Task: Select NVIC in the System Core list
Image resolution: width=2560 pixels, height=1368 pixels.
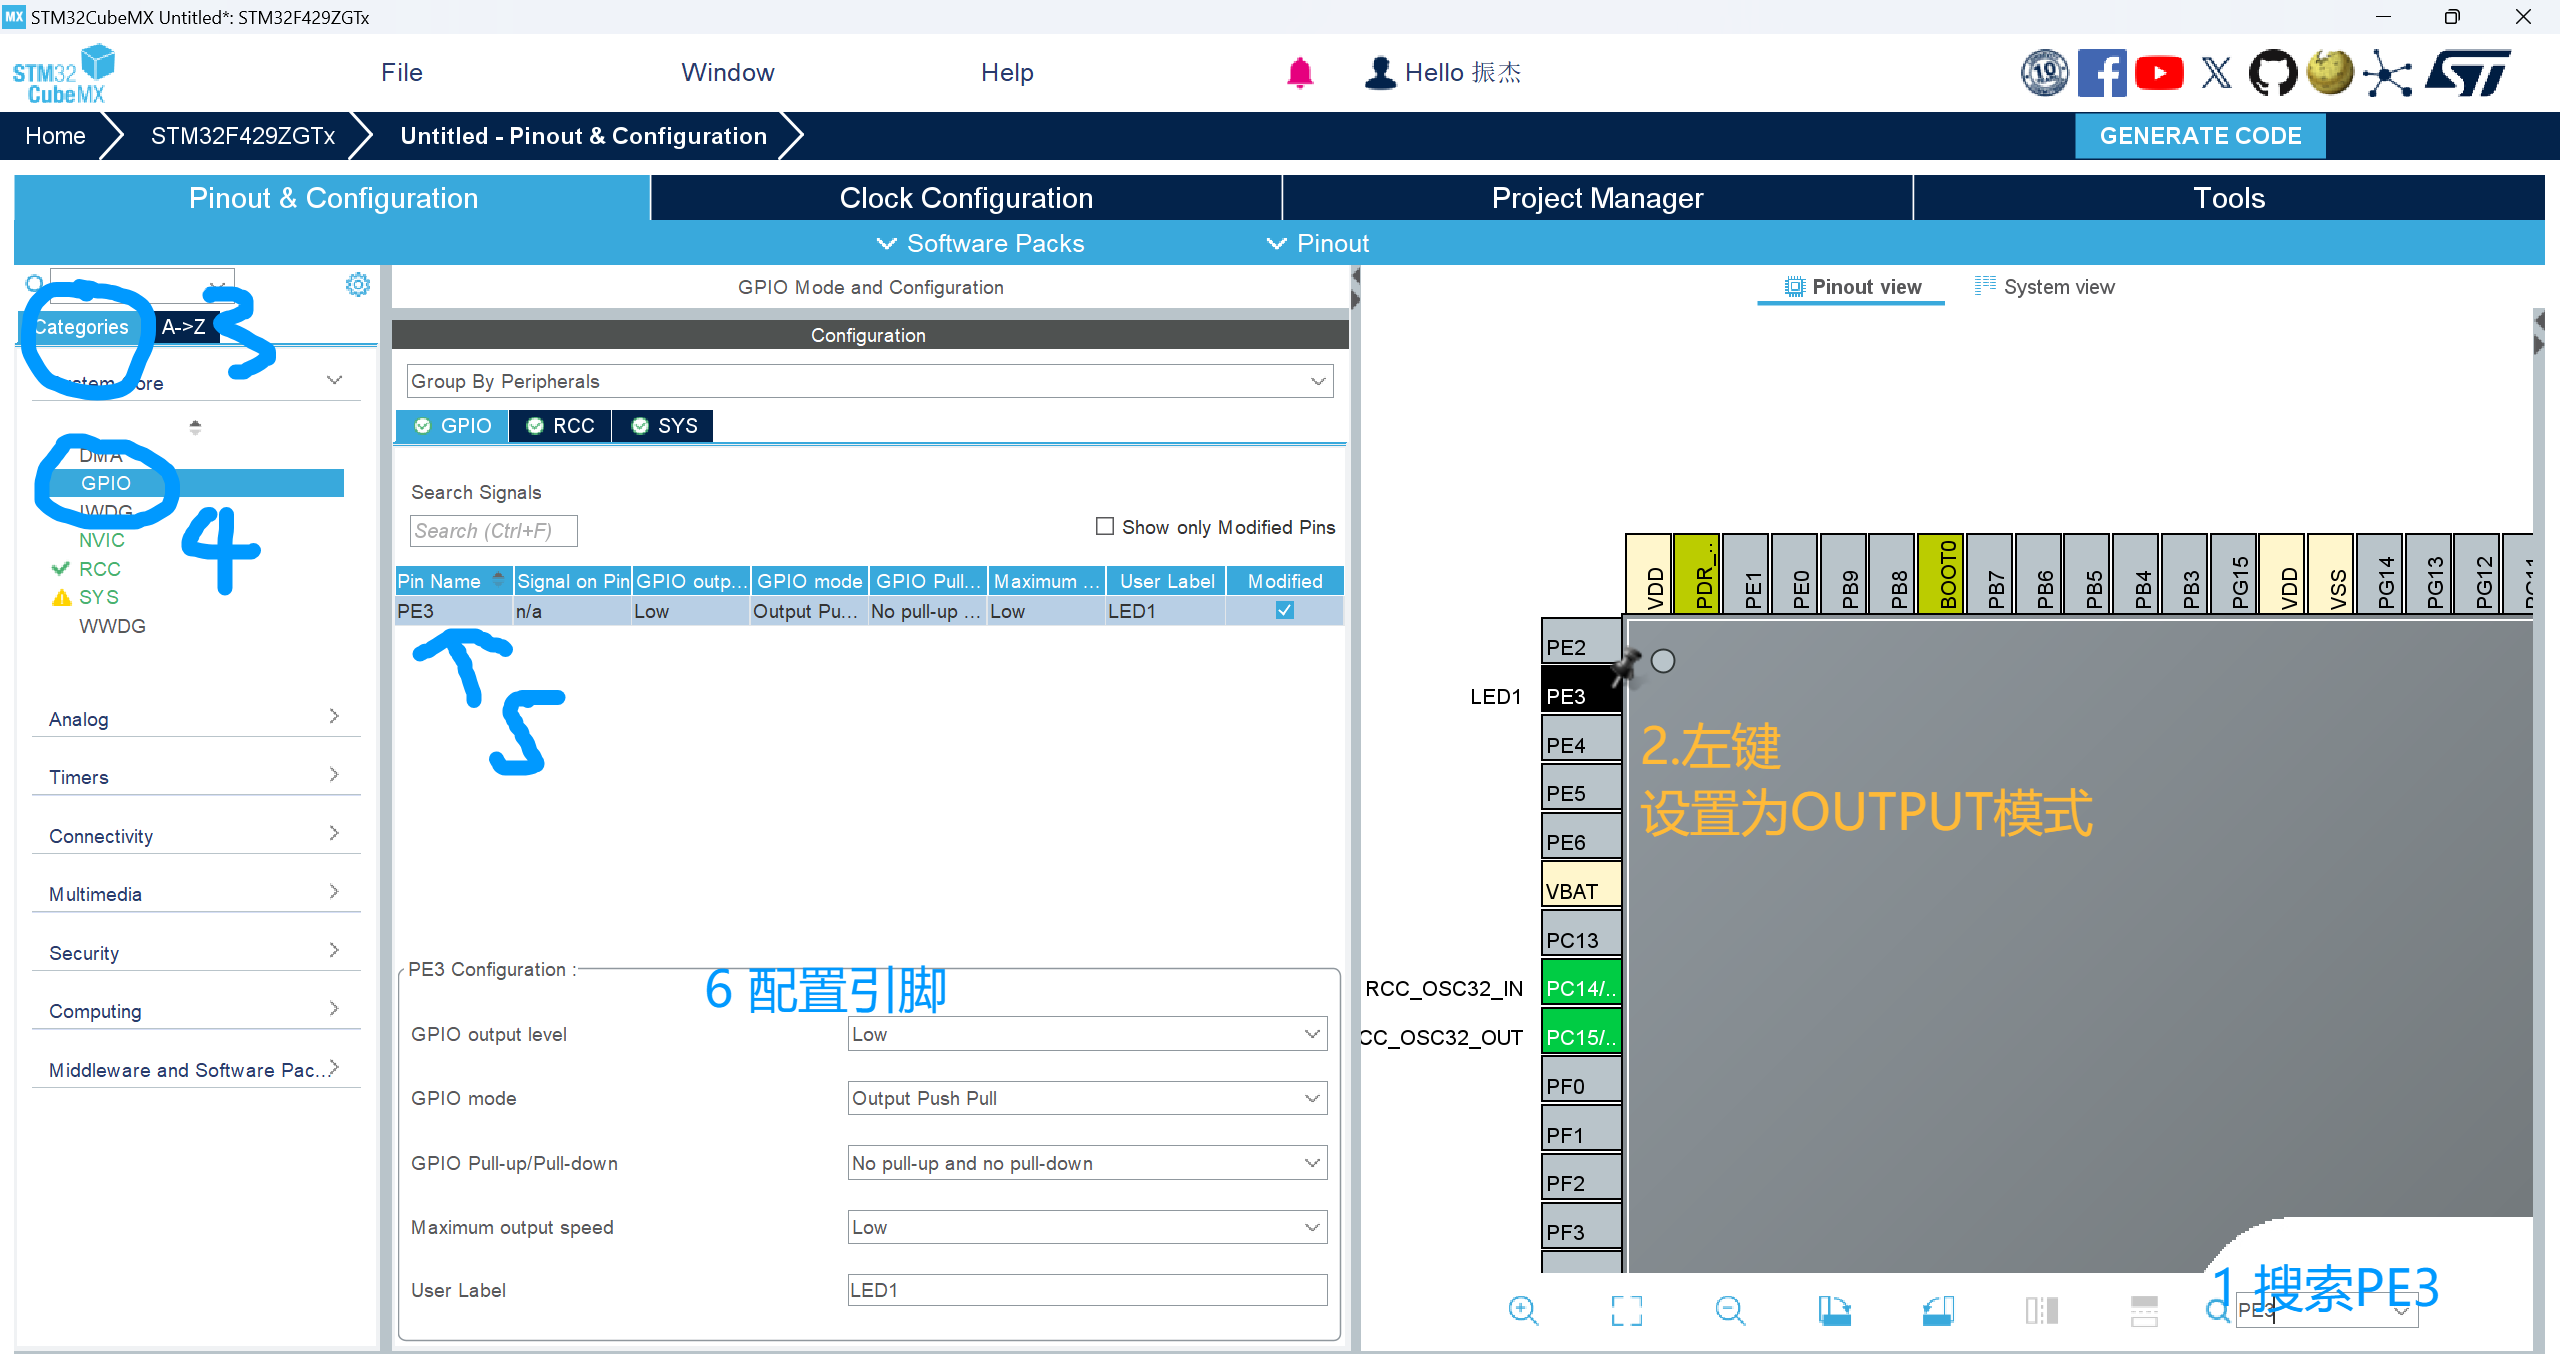Action: (102, 540)
